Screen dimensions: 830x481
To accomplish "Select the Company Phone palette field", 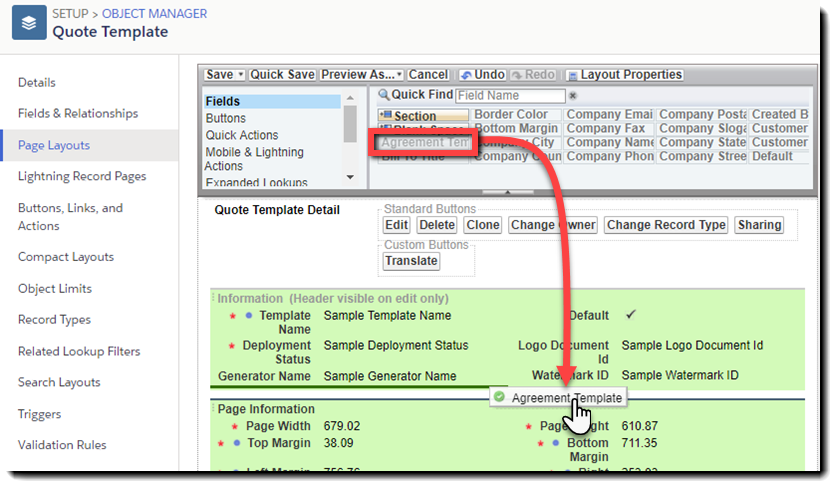I will pyautogui.click(x=609, y=157).
